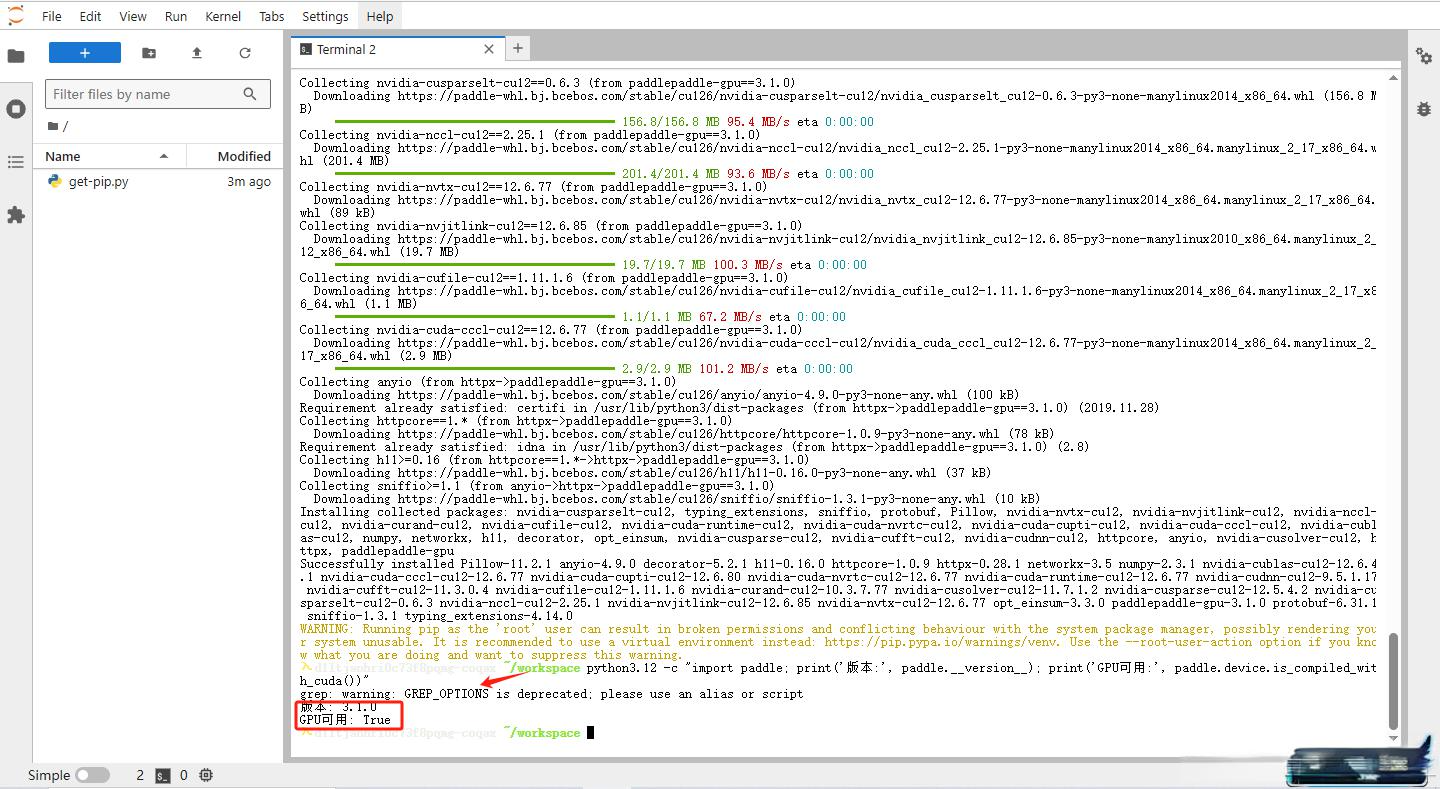1440x789 pixels.
Task: Click the blue New Launcher button
Action: click(x=85, y=53)
